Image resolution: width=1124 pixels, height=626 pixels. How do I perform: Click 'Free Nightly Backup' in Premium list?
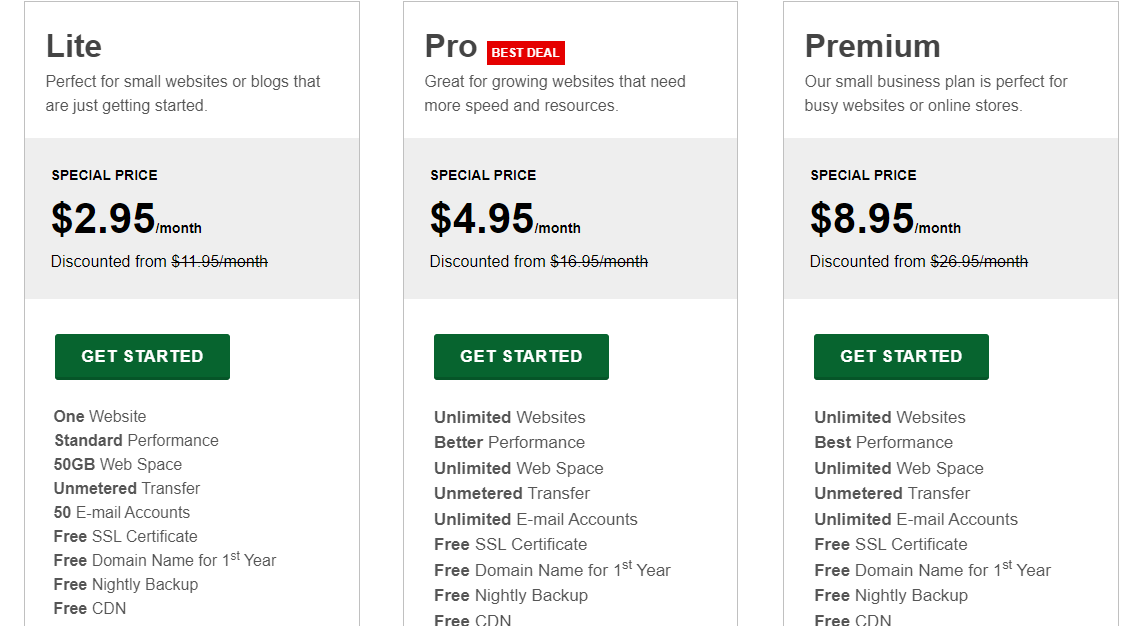point(891,595)
